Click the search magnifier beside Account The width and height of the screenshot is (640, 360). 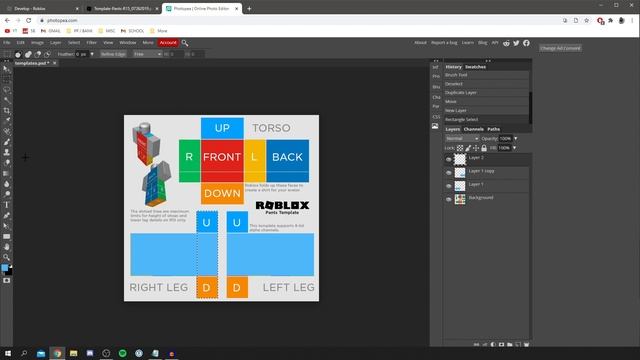point(185,43)
